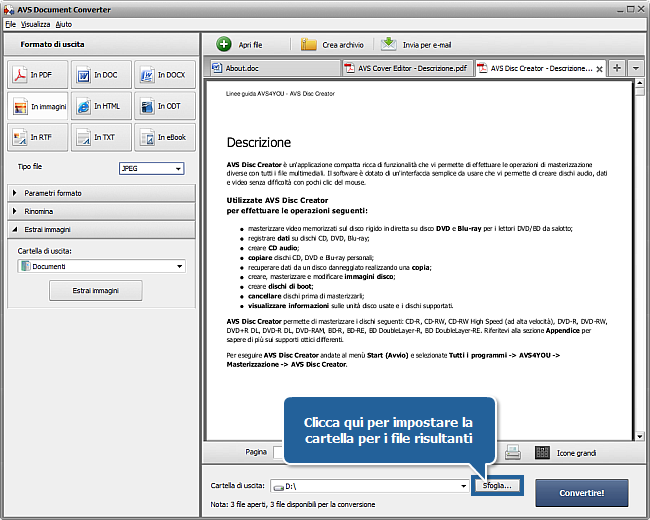
Task: Pick In RTF output format
Action: (x=37, y=137)
